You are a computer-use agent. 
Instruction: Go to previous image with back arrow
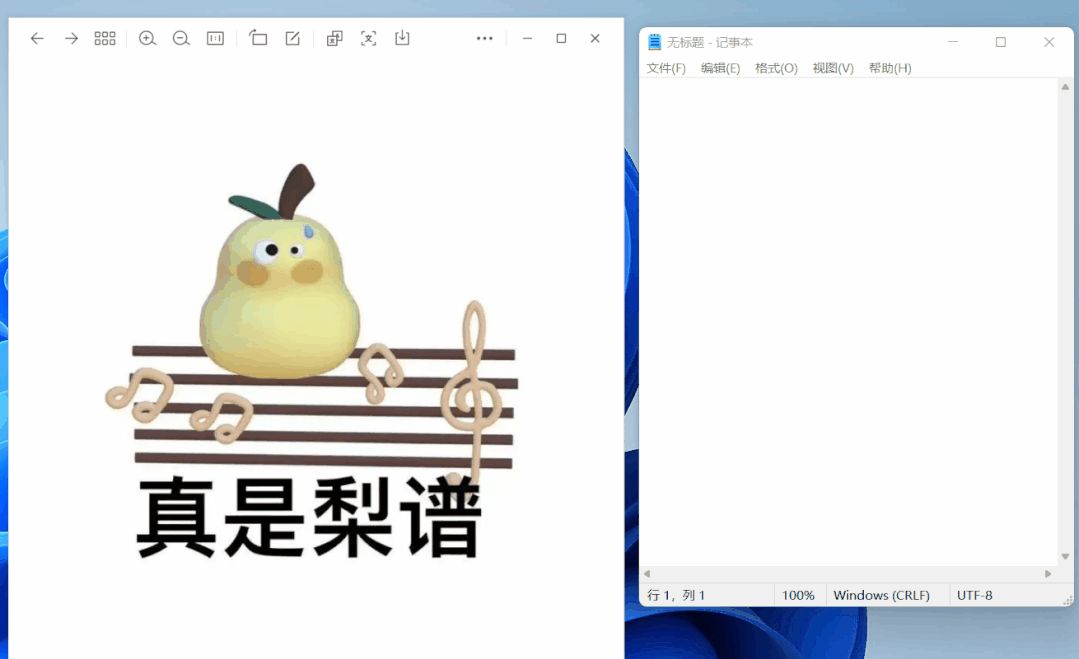click(37, 39)
